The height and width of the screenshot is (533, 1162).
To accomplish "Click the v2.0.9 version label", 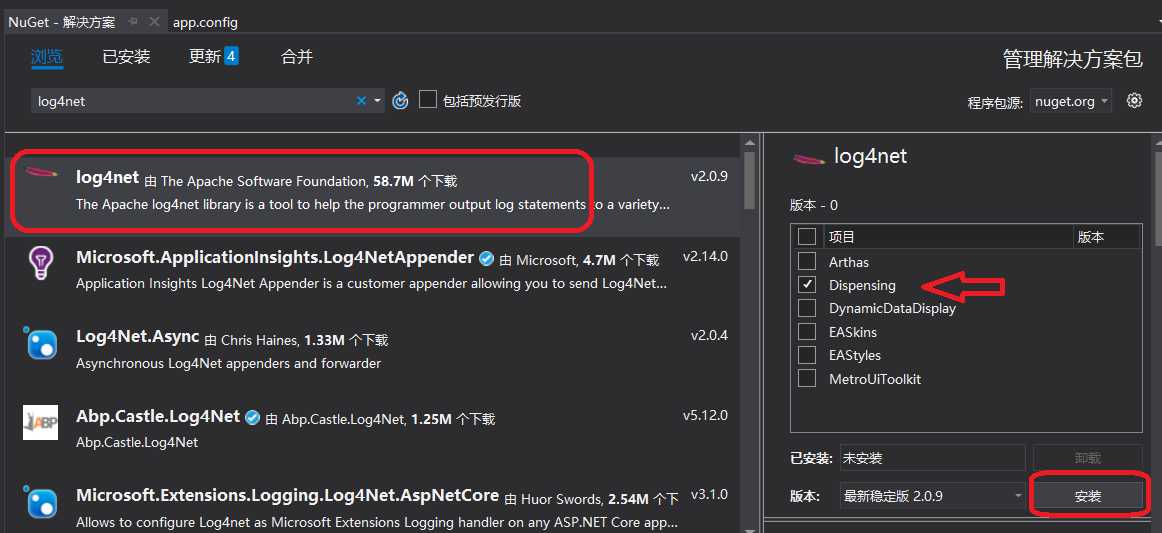I will [709, 176].
